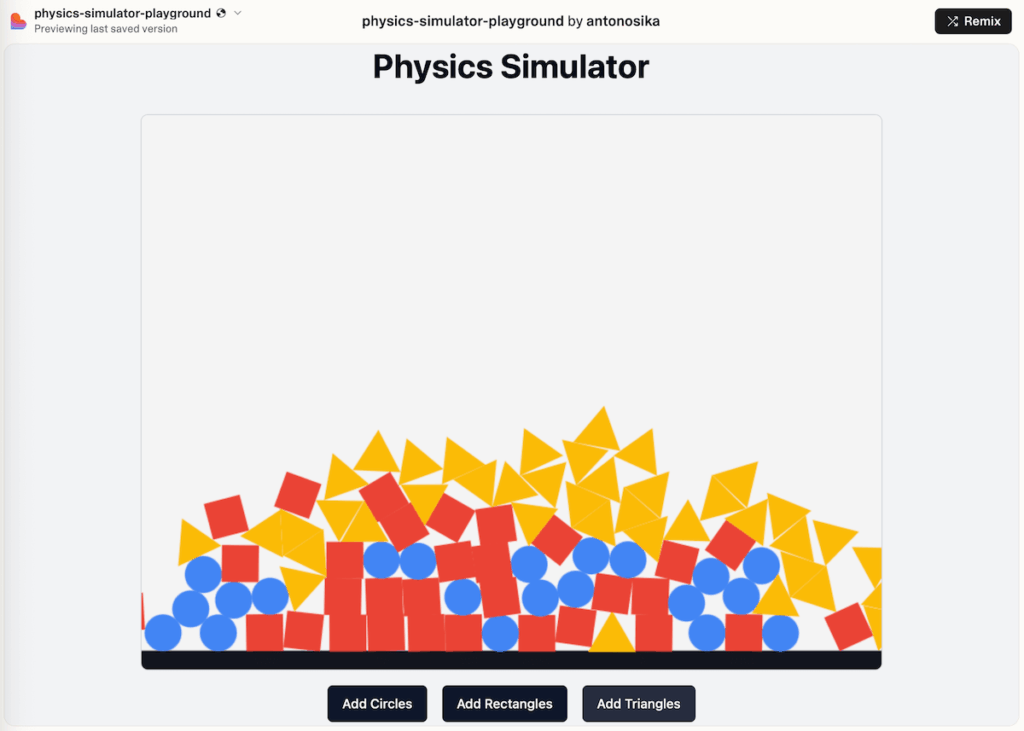Viewport: 1024px width, 731px height.
Task: Click the Physics Simulator heading
Action: coord(511,66)
